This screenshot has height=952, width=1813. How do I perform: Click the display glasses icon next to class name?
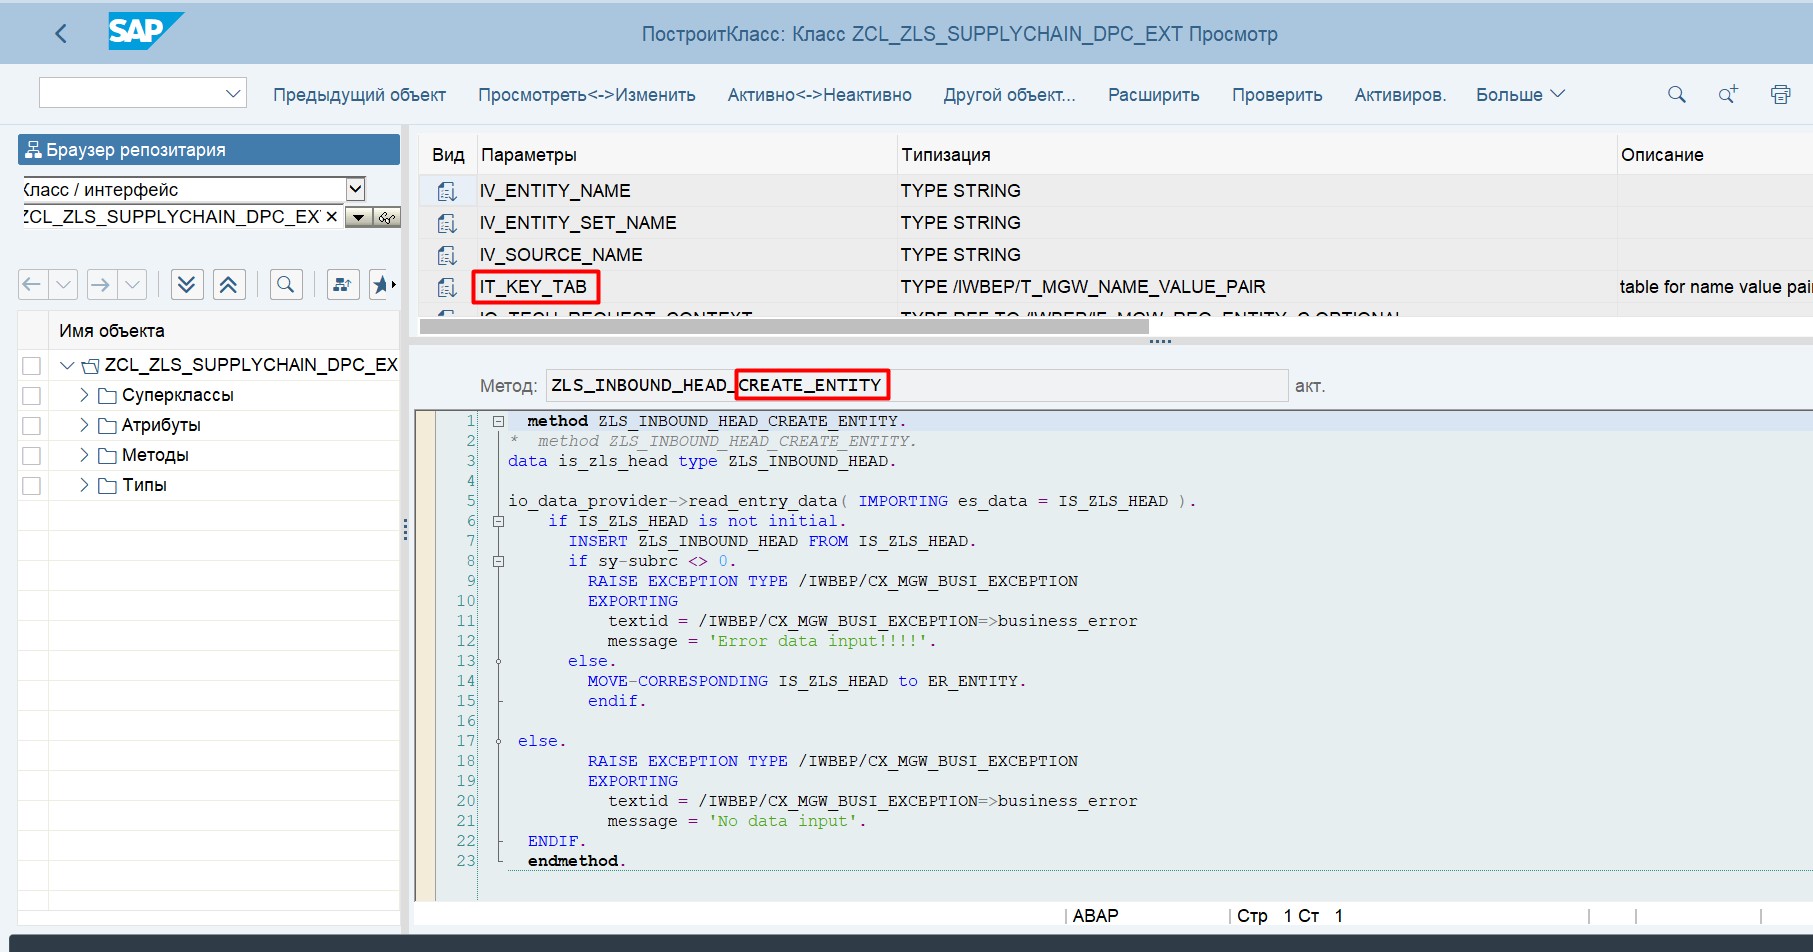pyautogui.click(x=387, y=217)
